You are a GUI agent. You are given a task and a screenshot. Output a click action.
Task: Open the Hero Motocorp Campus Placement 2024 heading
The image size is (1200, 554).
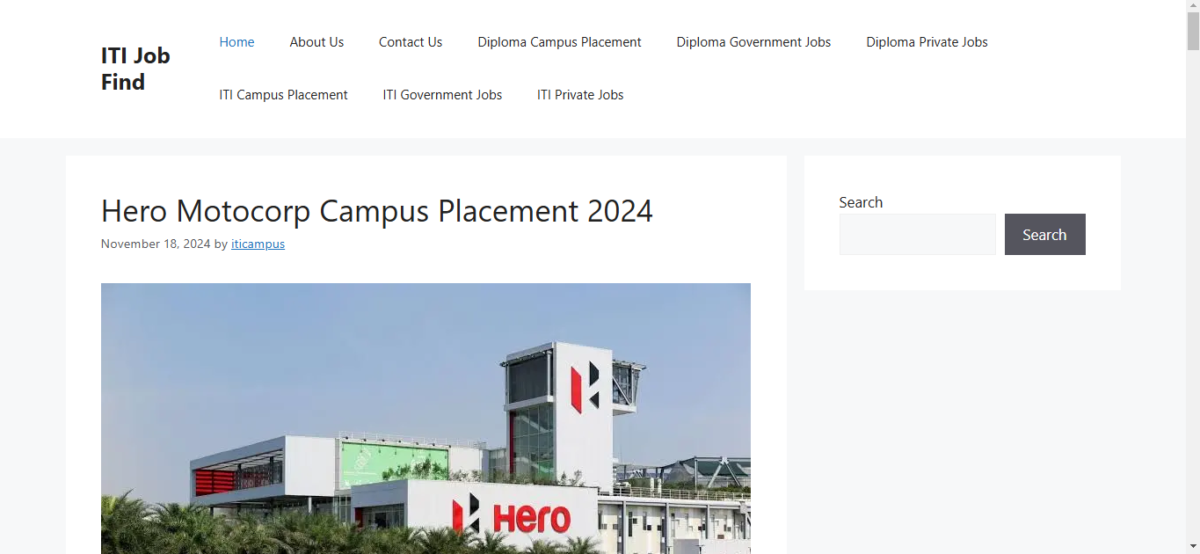coord(377,211)
